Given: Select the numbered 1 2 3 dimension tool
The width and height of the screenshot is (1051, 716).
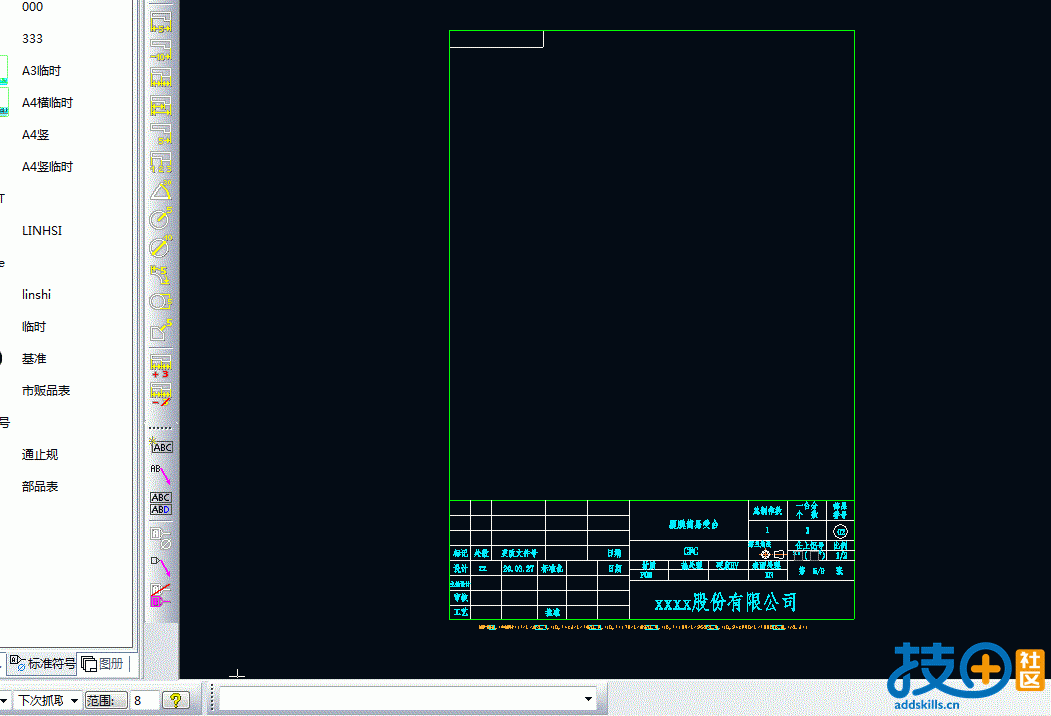Looking at the screenshot, I should click(x=160, y=162).
